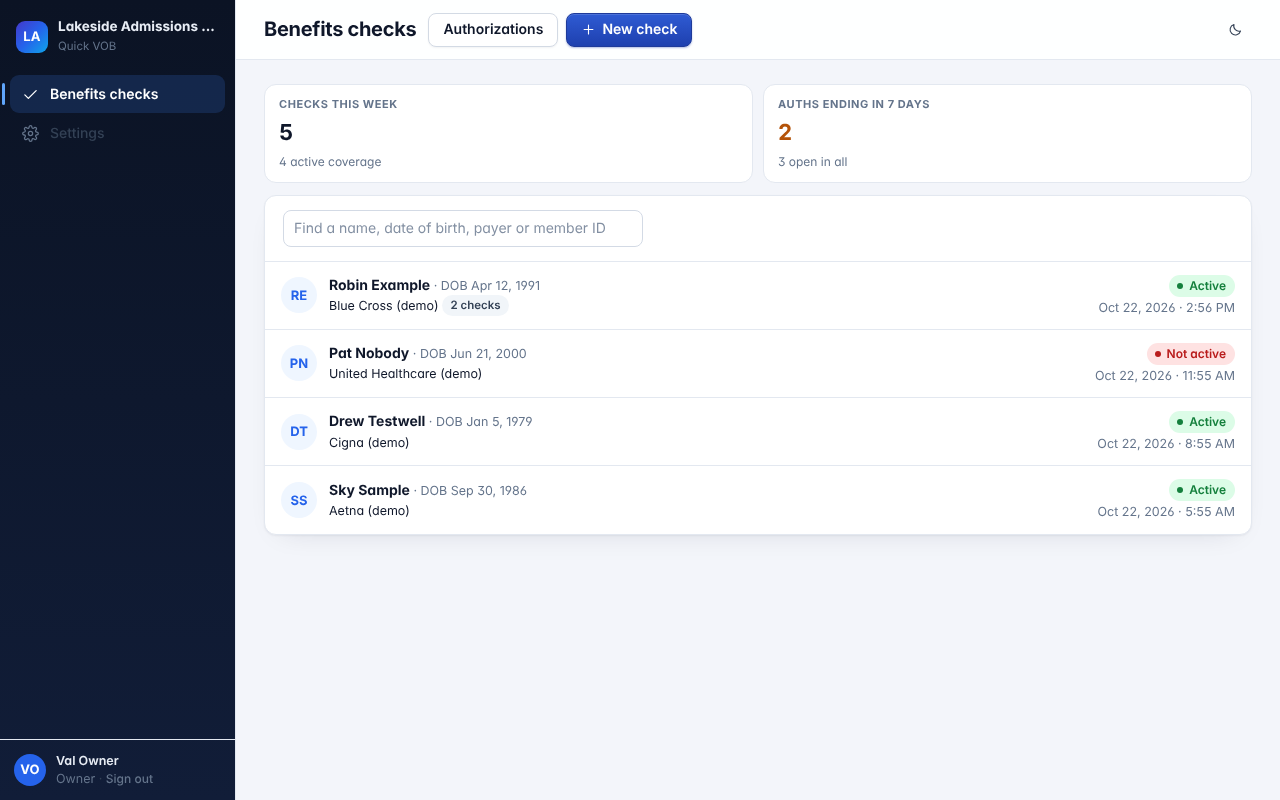This screenshot has height=800, width=1280.
Task: Click the Auths Ending in 7 Days card
Action: tap(1007, 134)
